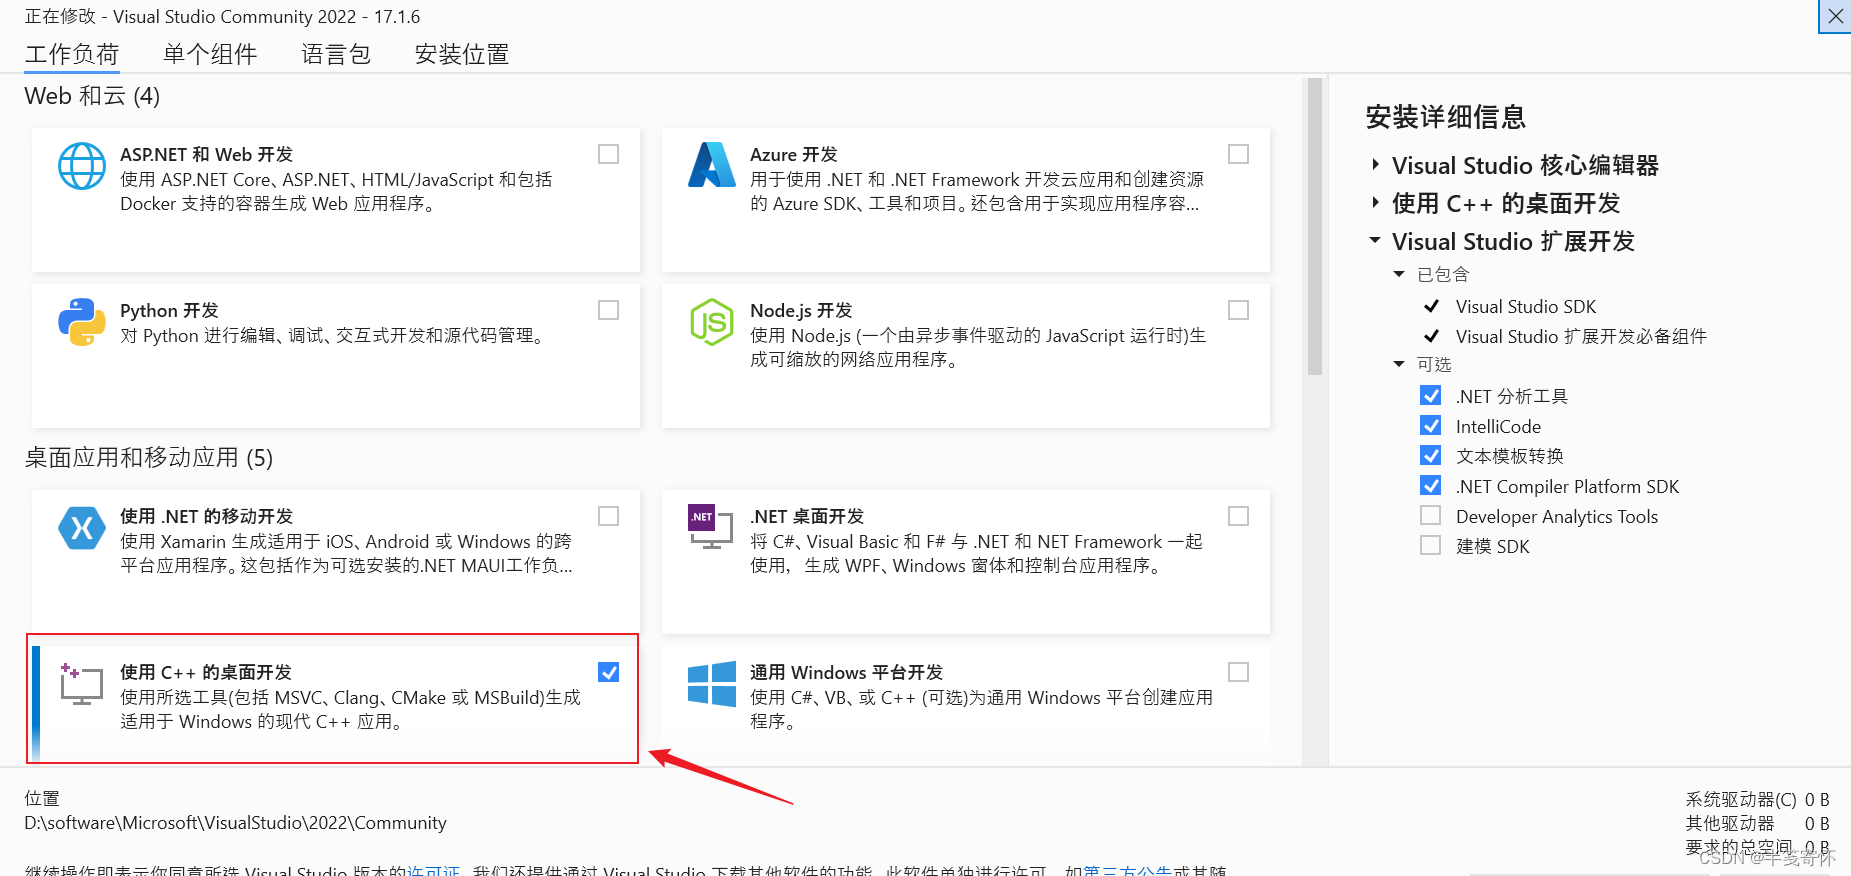The width and height of the screenshot is (1851, 876).
Task: Click the Xamarin .NET mobile icon
Action: pyautogui.click(x=82, y=528)
